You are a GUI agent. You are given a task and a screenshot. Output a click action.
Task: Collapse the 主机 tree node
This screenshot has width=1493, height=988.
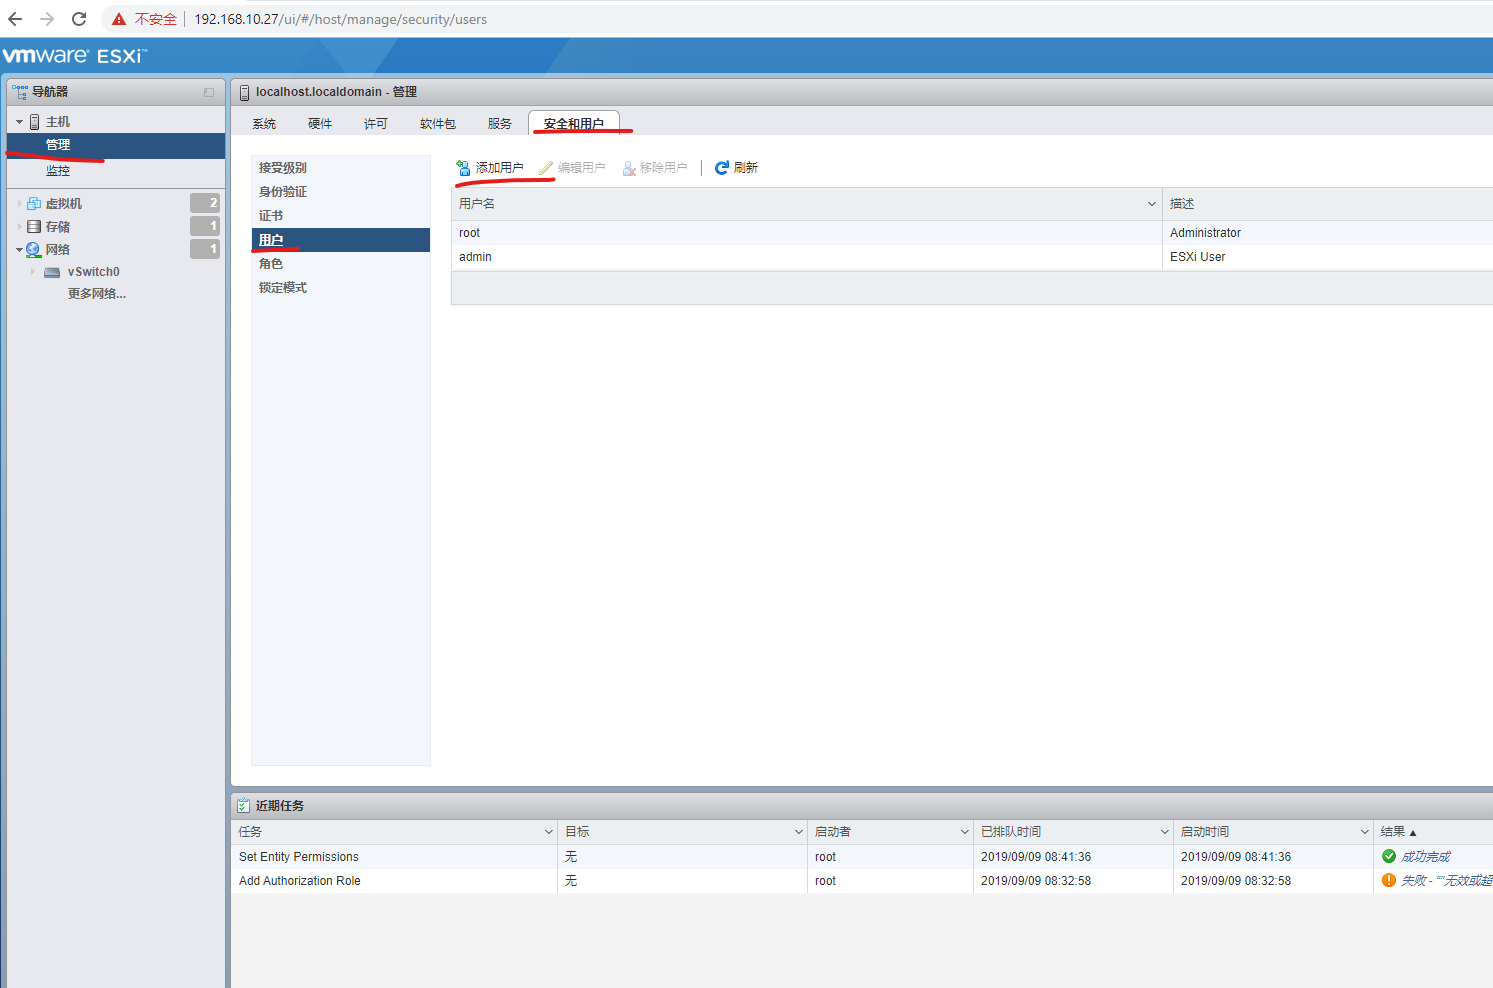[19, 122]
